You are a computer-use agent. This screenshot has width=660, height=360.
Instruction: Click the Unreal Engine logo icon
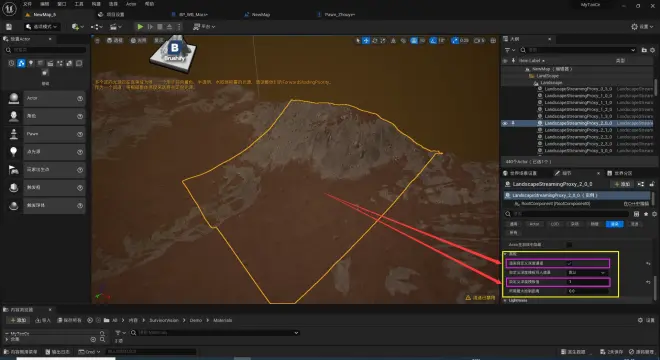click(9, 8)
